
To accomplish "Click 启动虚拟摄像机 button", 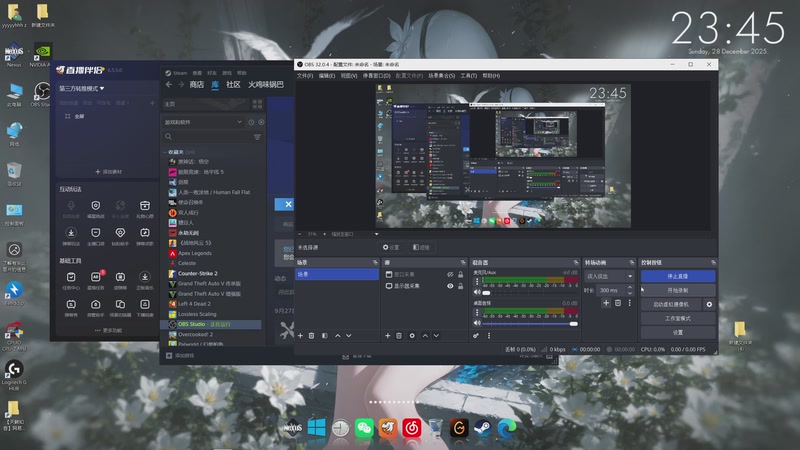I will 671,304.
